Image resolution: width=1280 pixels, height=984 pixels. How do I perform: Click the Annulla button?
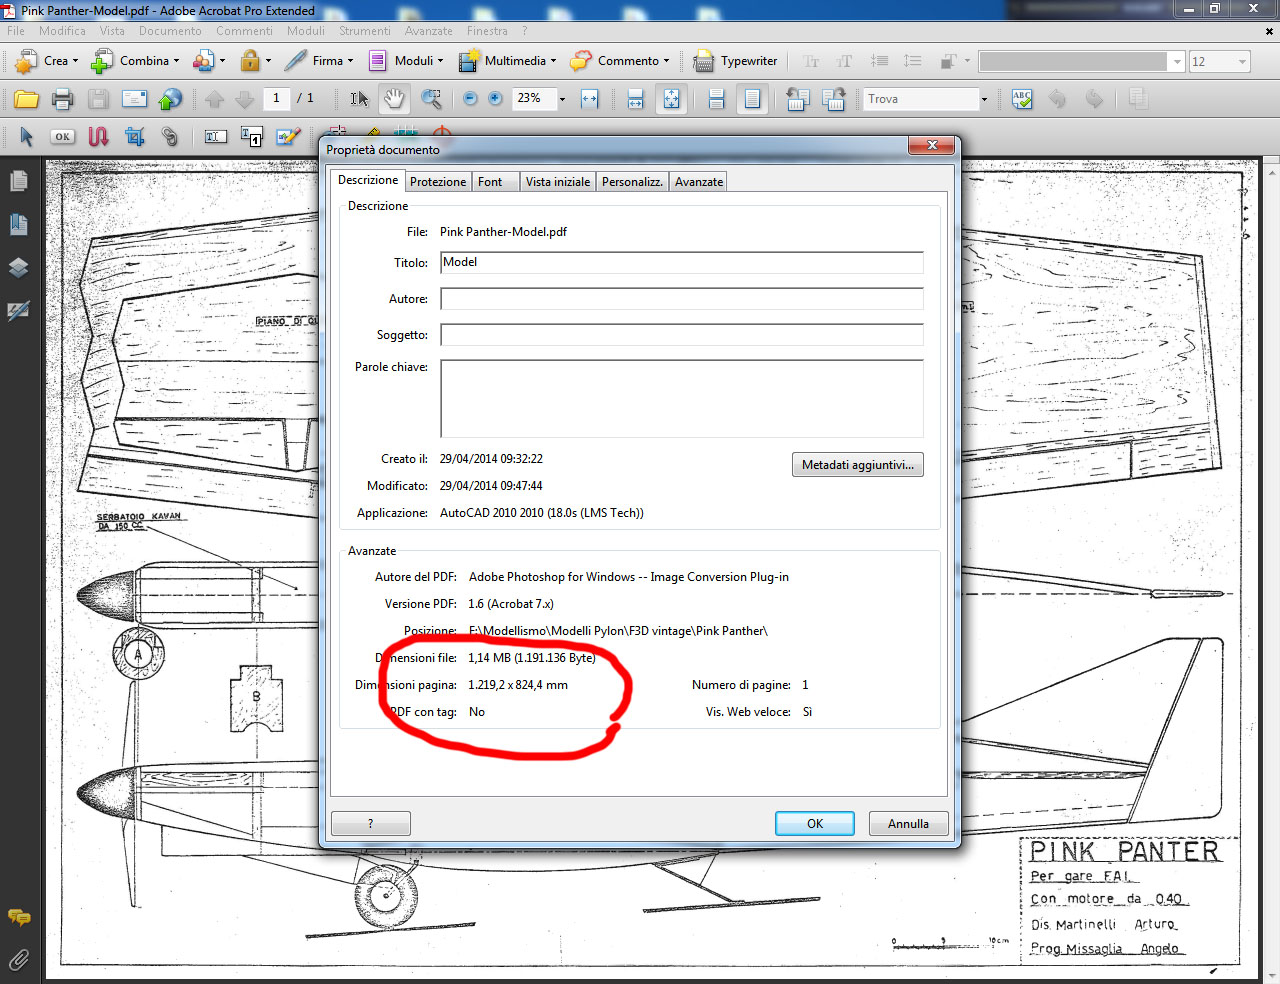pos(908,823)
